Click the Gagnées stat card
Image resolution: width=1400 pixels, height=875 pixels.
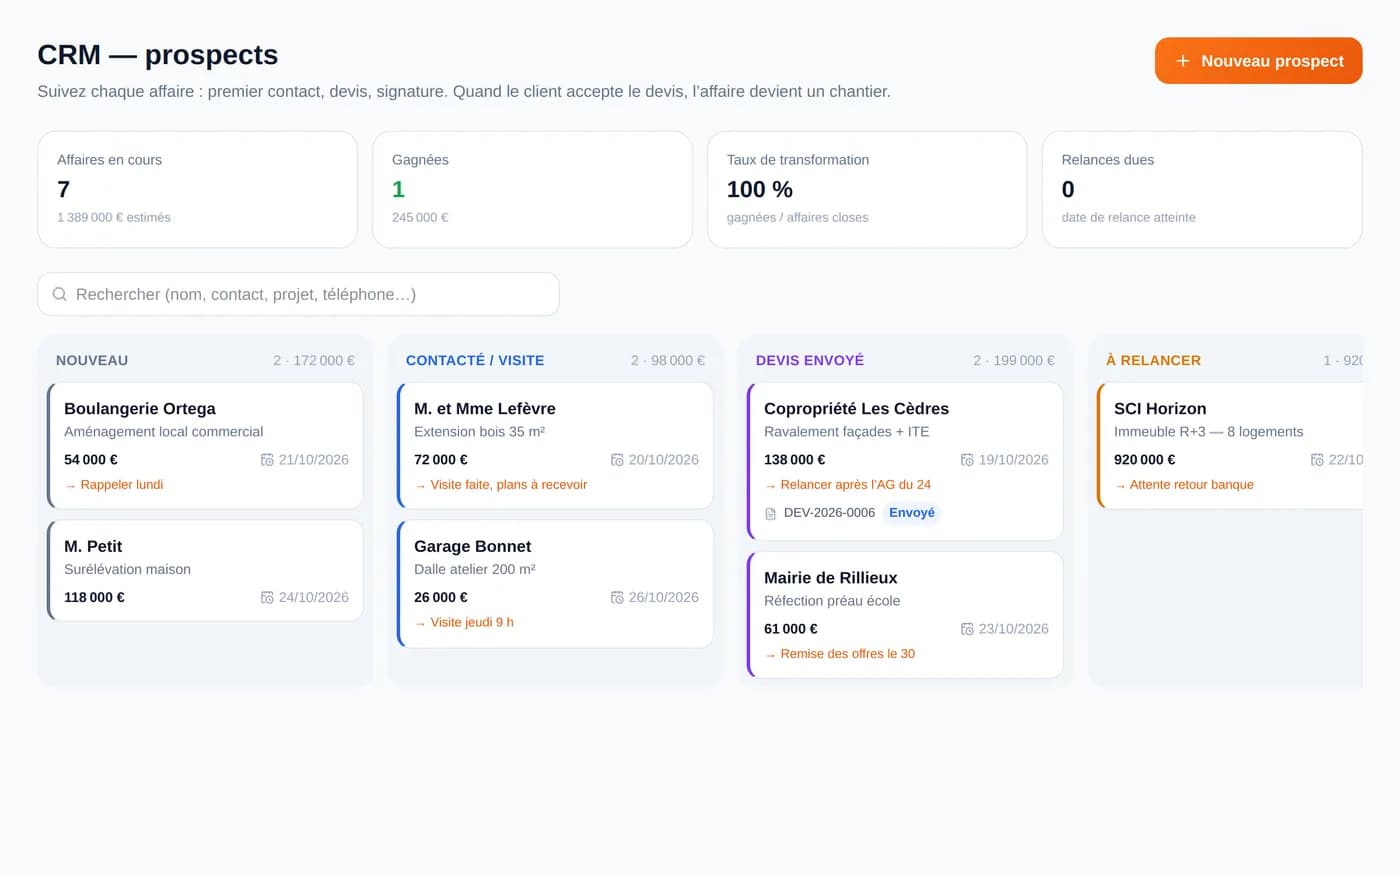[x=532, y=189]
